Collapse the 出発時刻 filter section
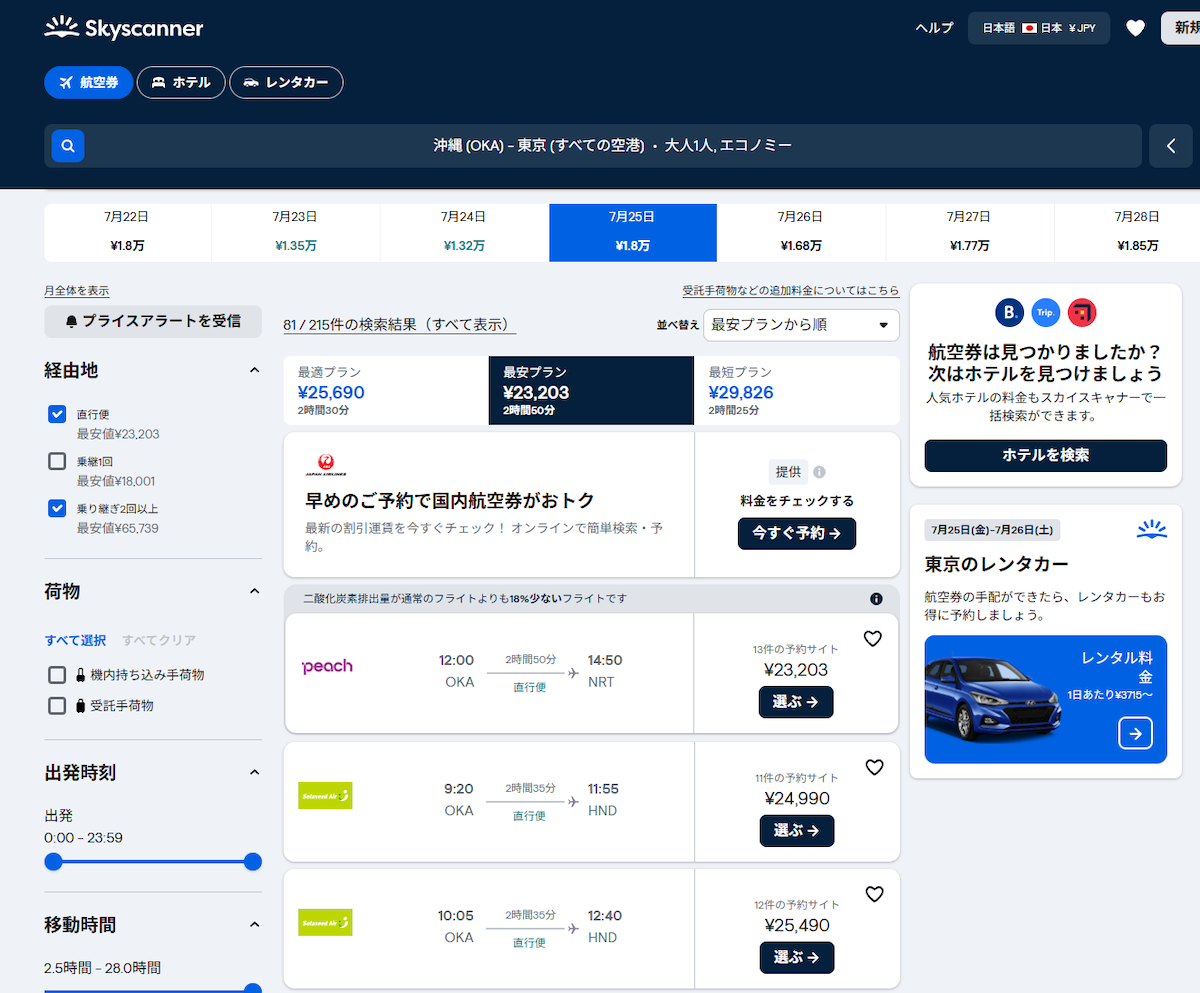Image resolution: width=1200 pixels, height=993 pixels. [254, 773]
